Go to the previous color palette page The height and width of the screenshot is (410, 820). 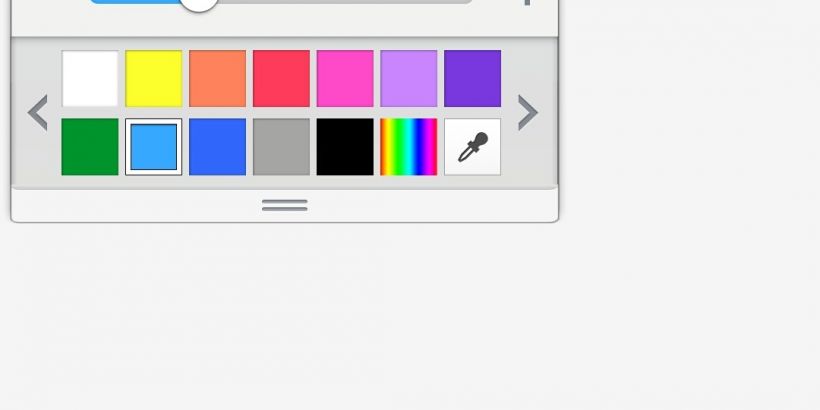(38, 112)
